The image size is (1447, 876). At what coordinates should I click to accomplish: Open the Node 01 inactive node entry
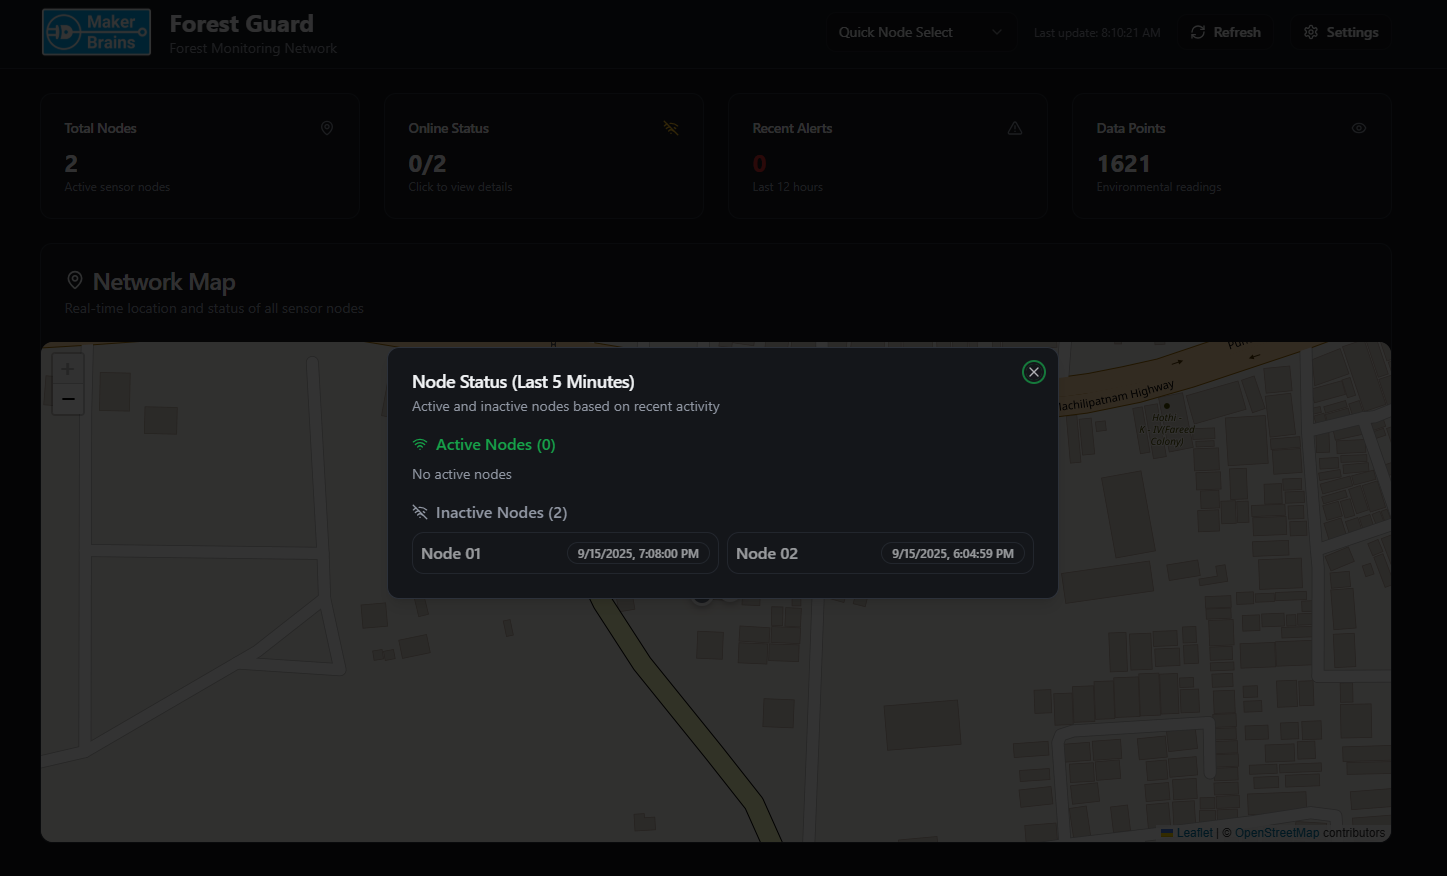(565, 553)
